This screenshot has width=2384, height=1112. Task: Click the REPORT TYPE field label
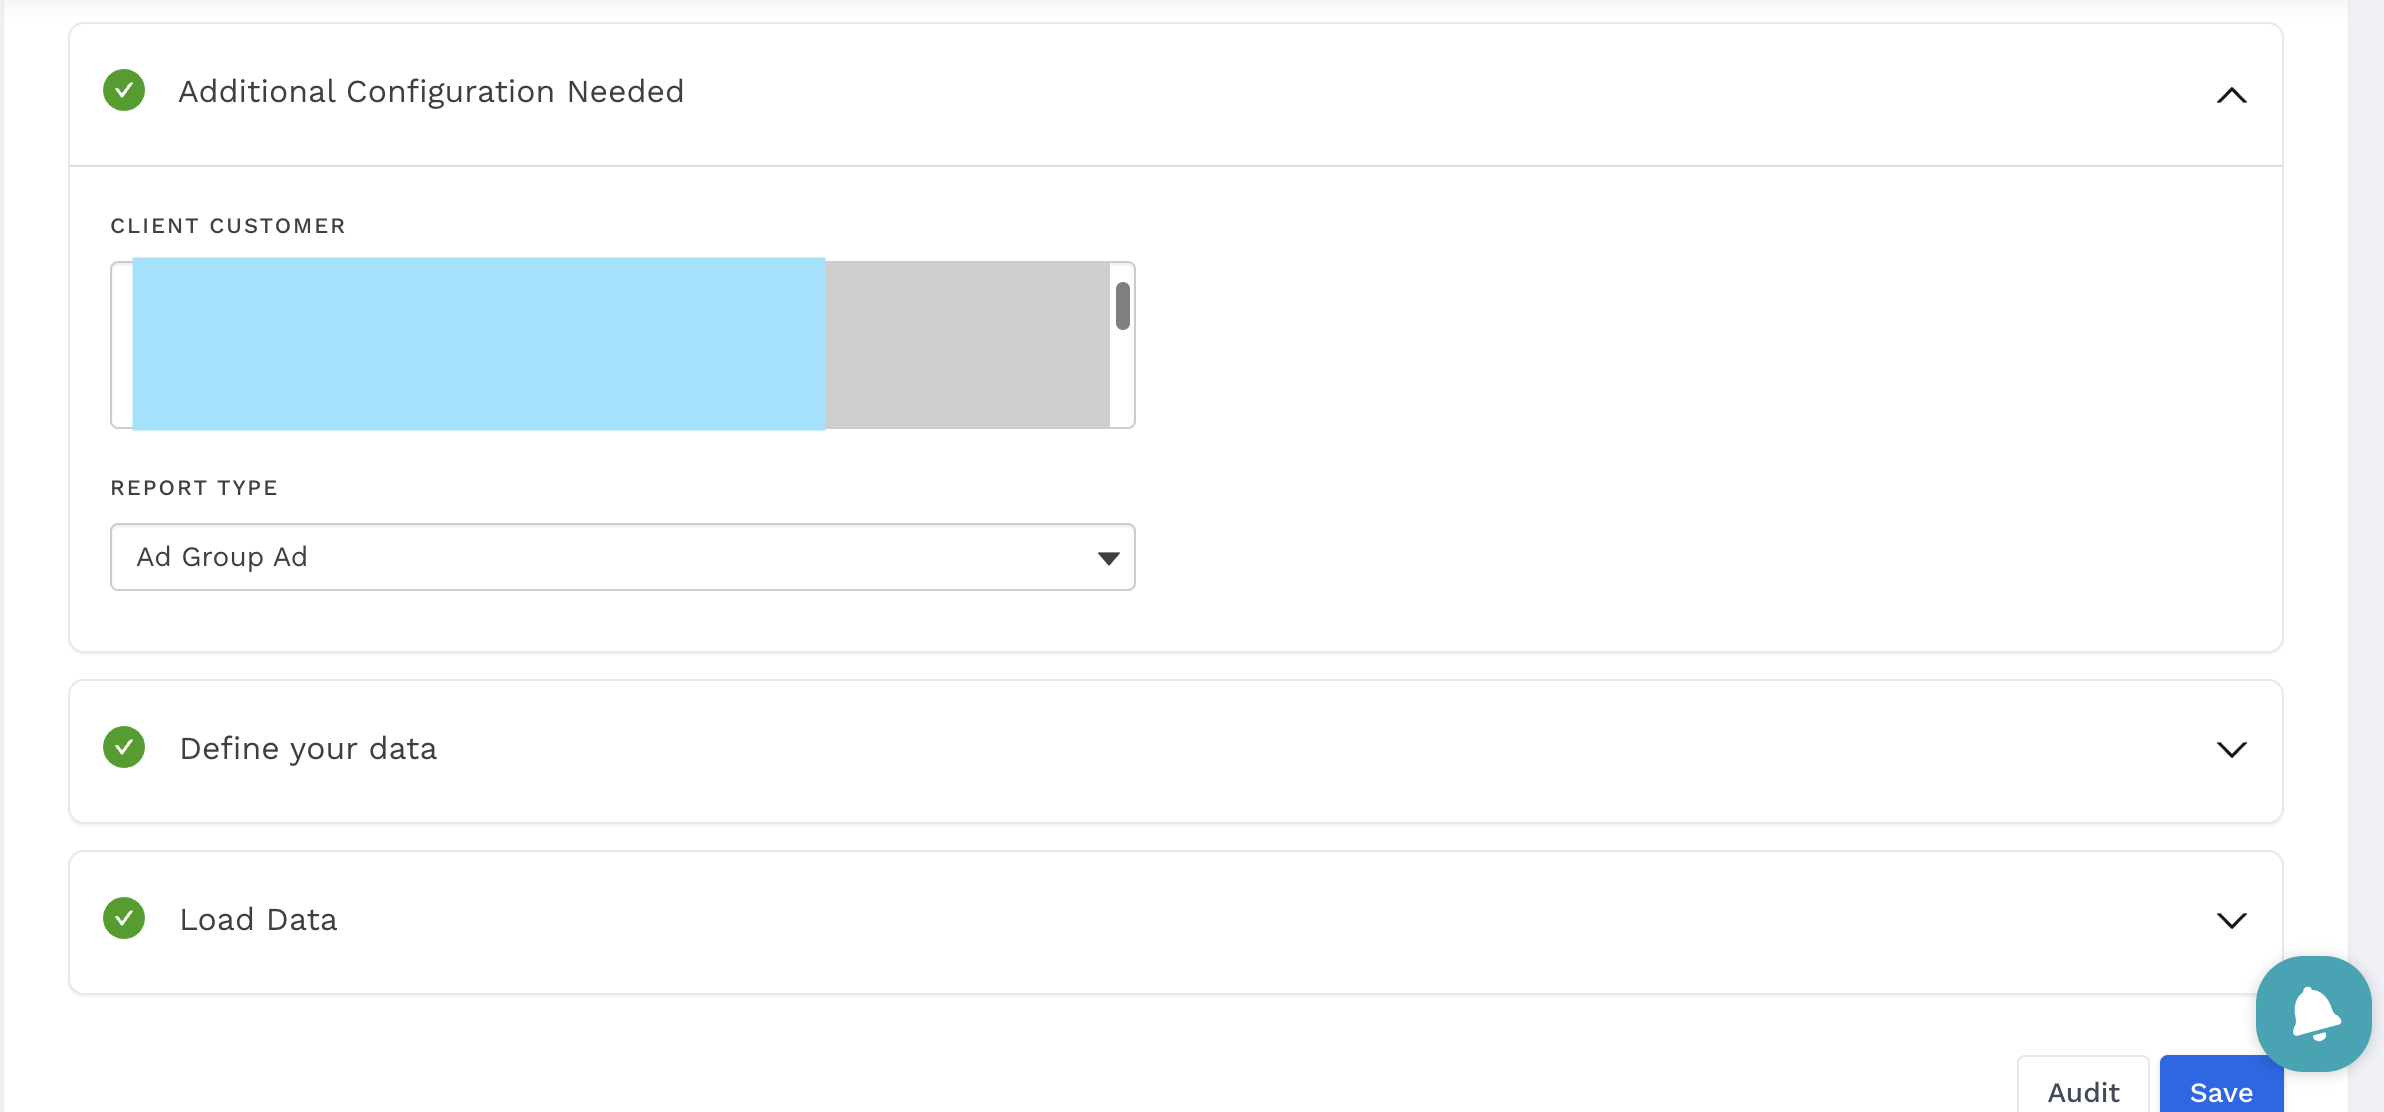(x=194, y=488)
